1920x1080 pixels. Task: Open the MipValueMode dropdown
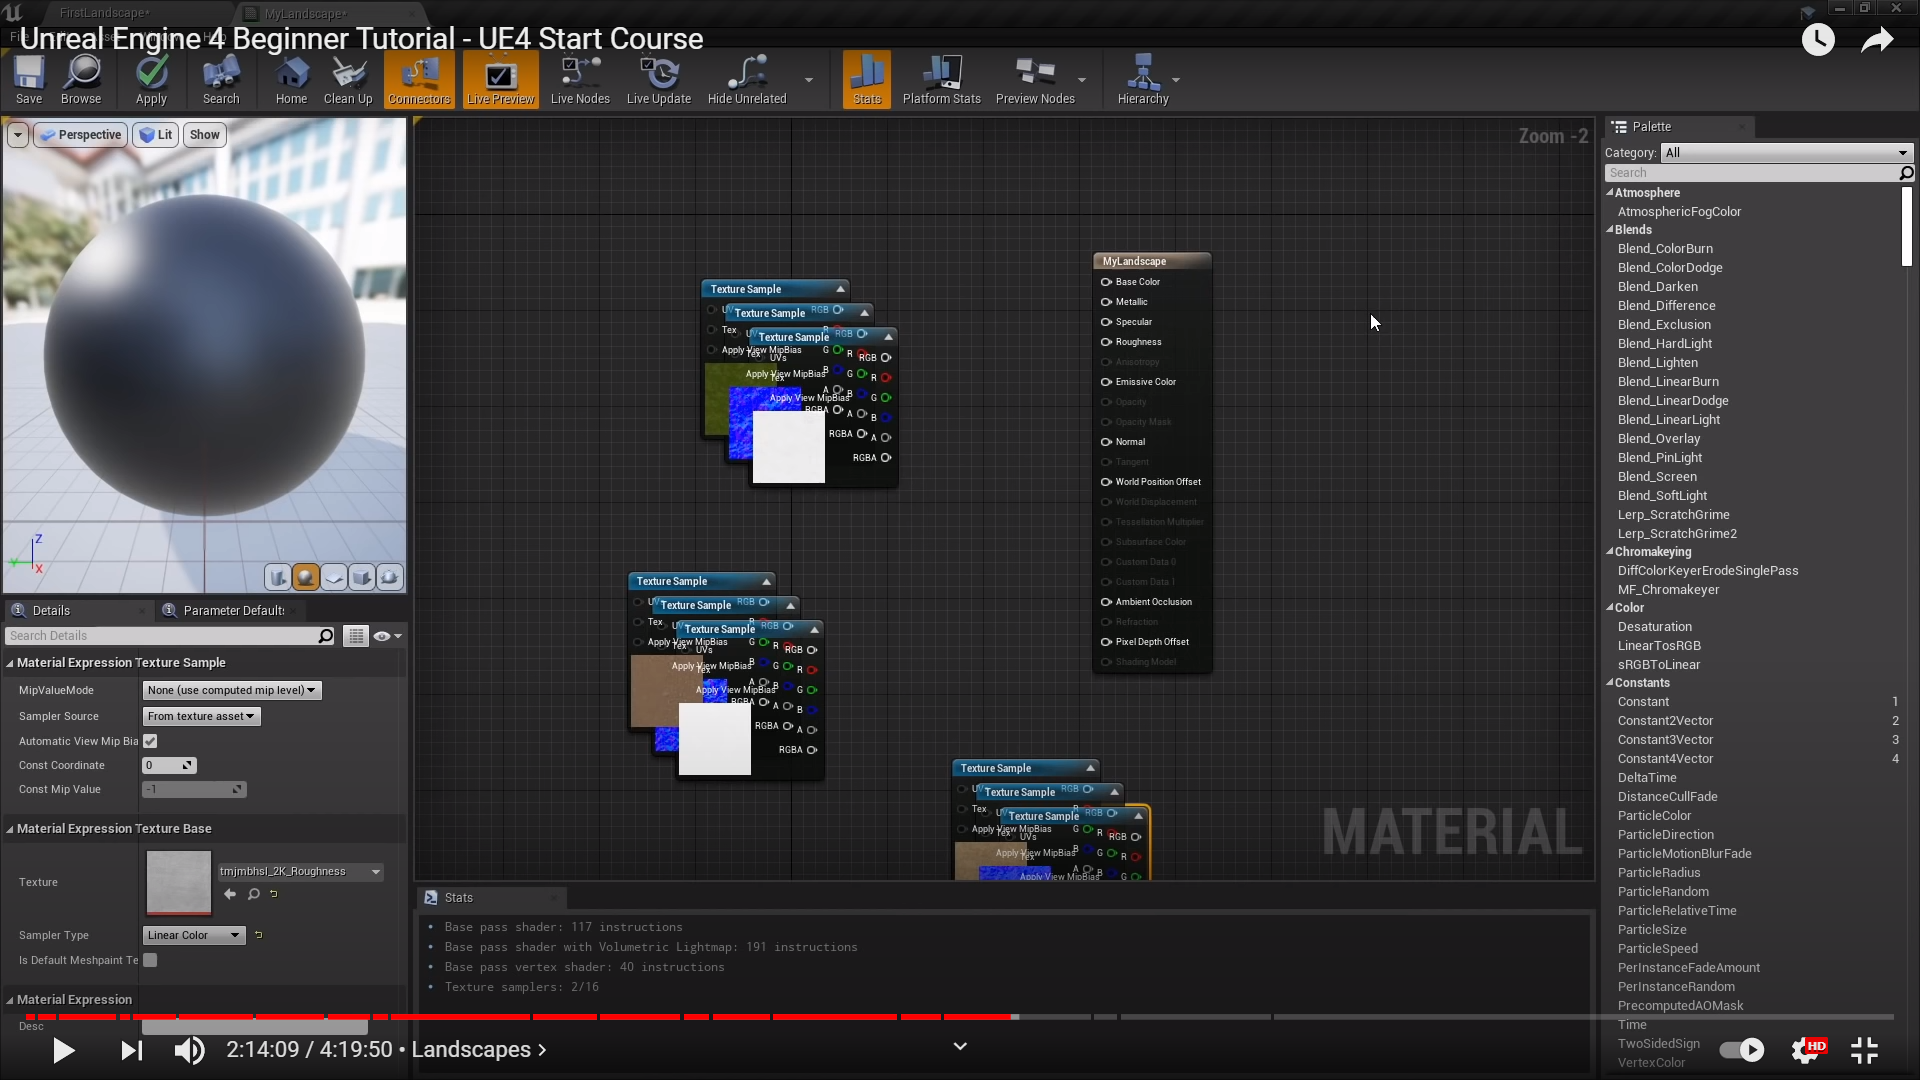(x=231, y=690)
